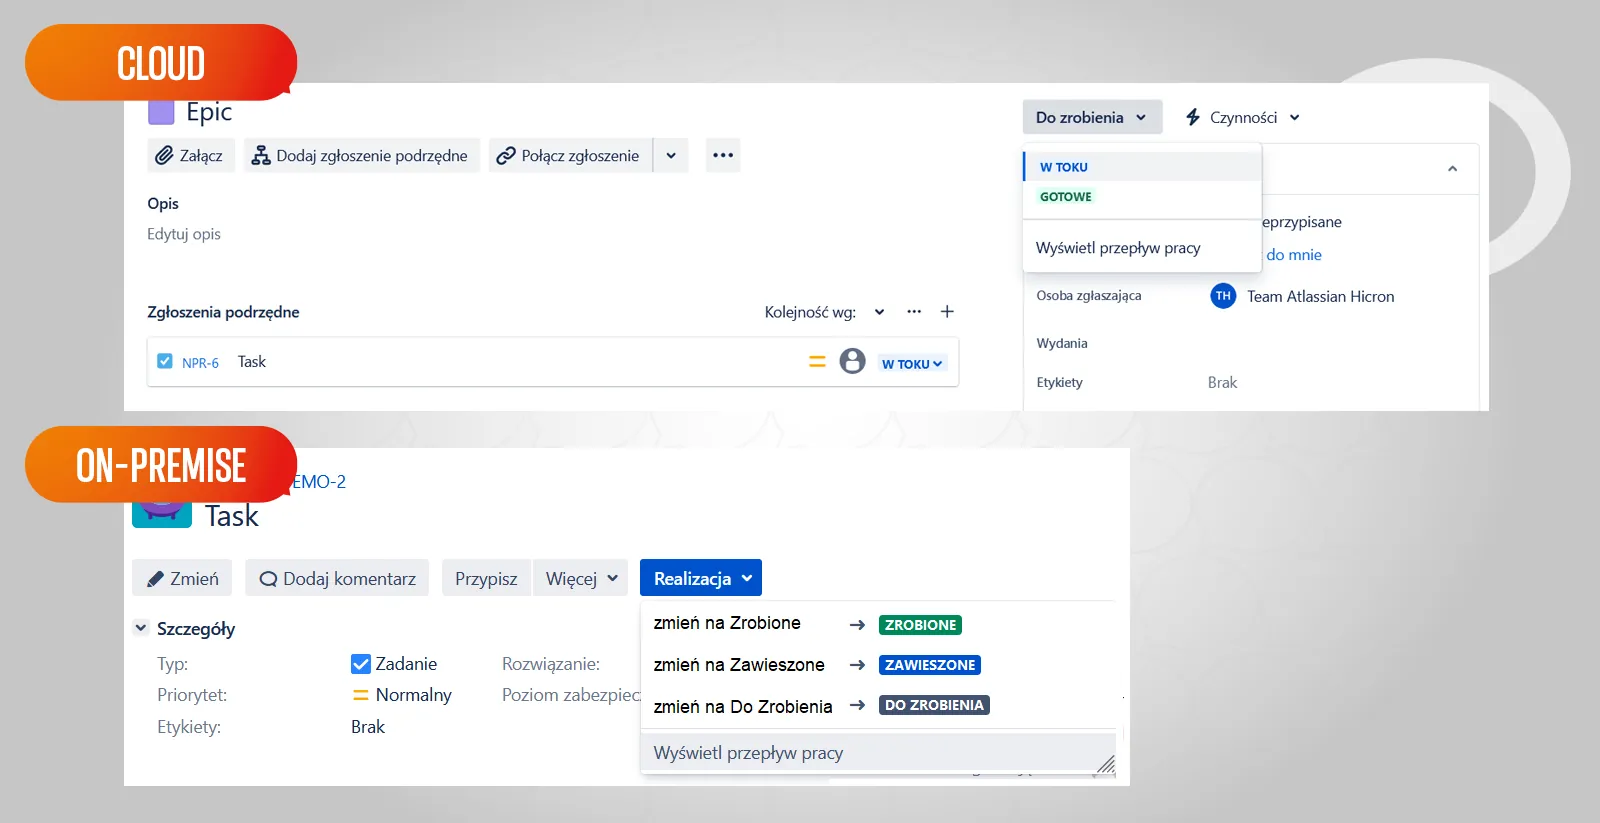Click the Normalny priority value
Screen dimensions: 1600x823
[413, 695]
